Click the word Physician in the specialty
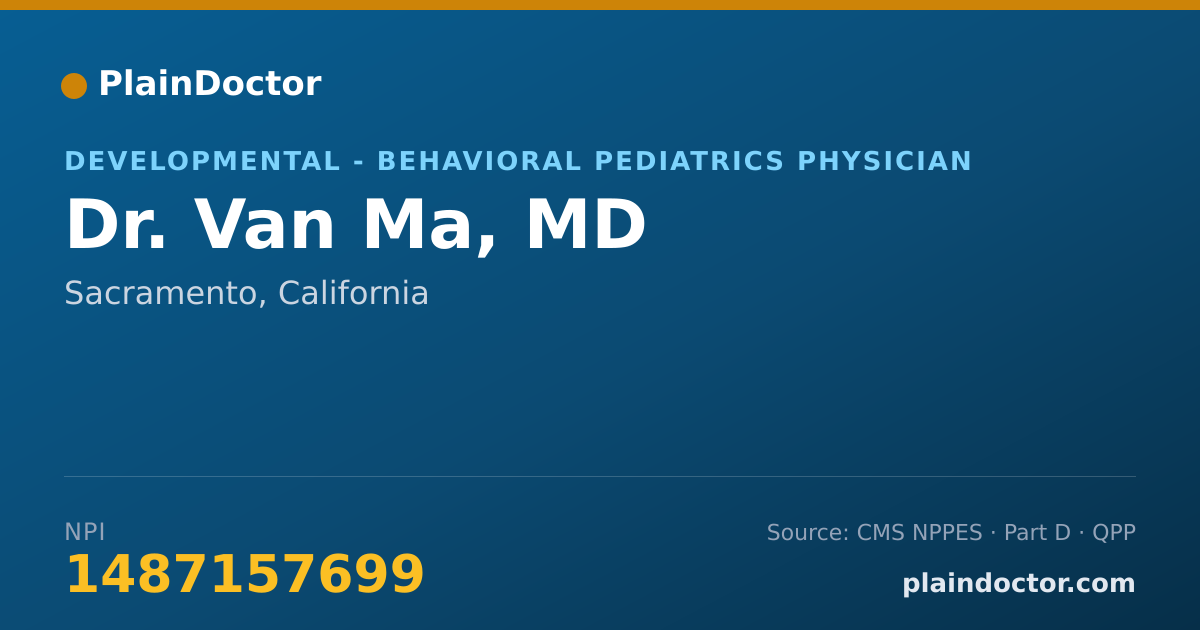 884,162
